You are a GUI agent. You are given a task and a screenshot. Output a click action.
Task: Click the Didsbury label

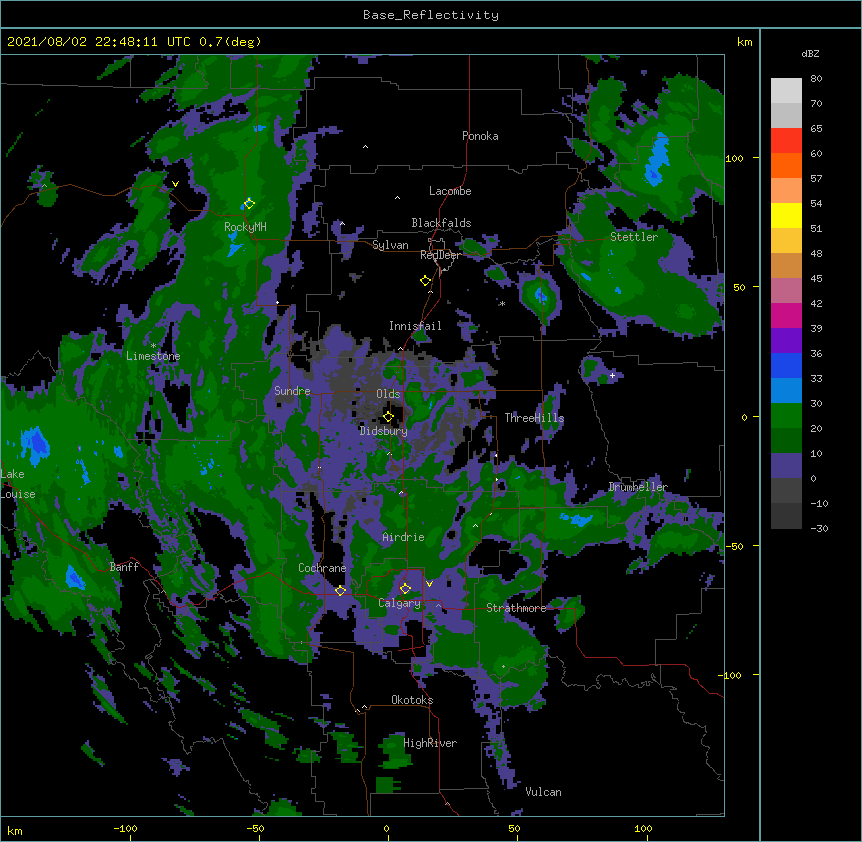pos(384,431)
